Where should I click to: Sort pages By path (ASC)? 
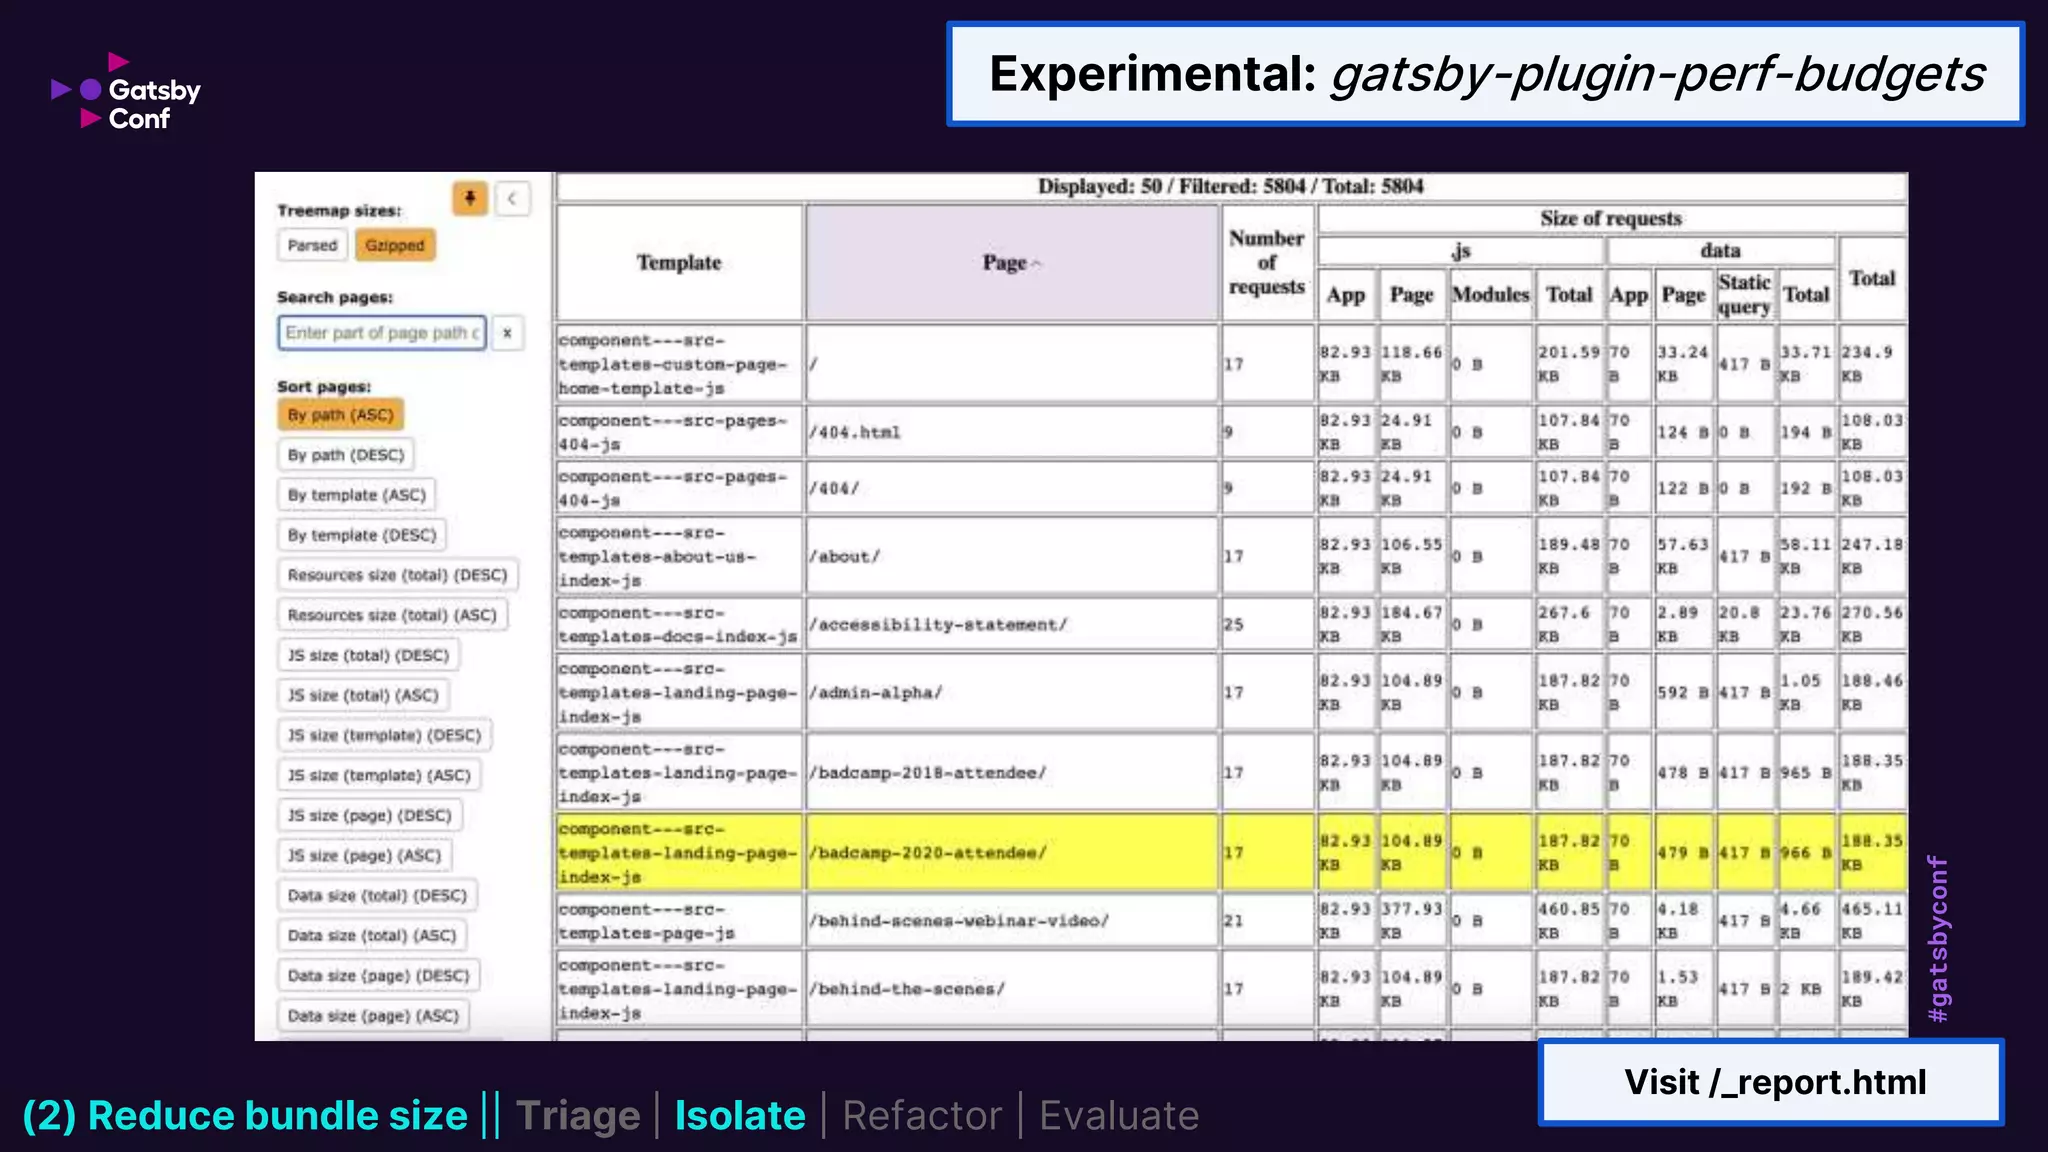tap(340, 415)
